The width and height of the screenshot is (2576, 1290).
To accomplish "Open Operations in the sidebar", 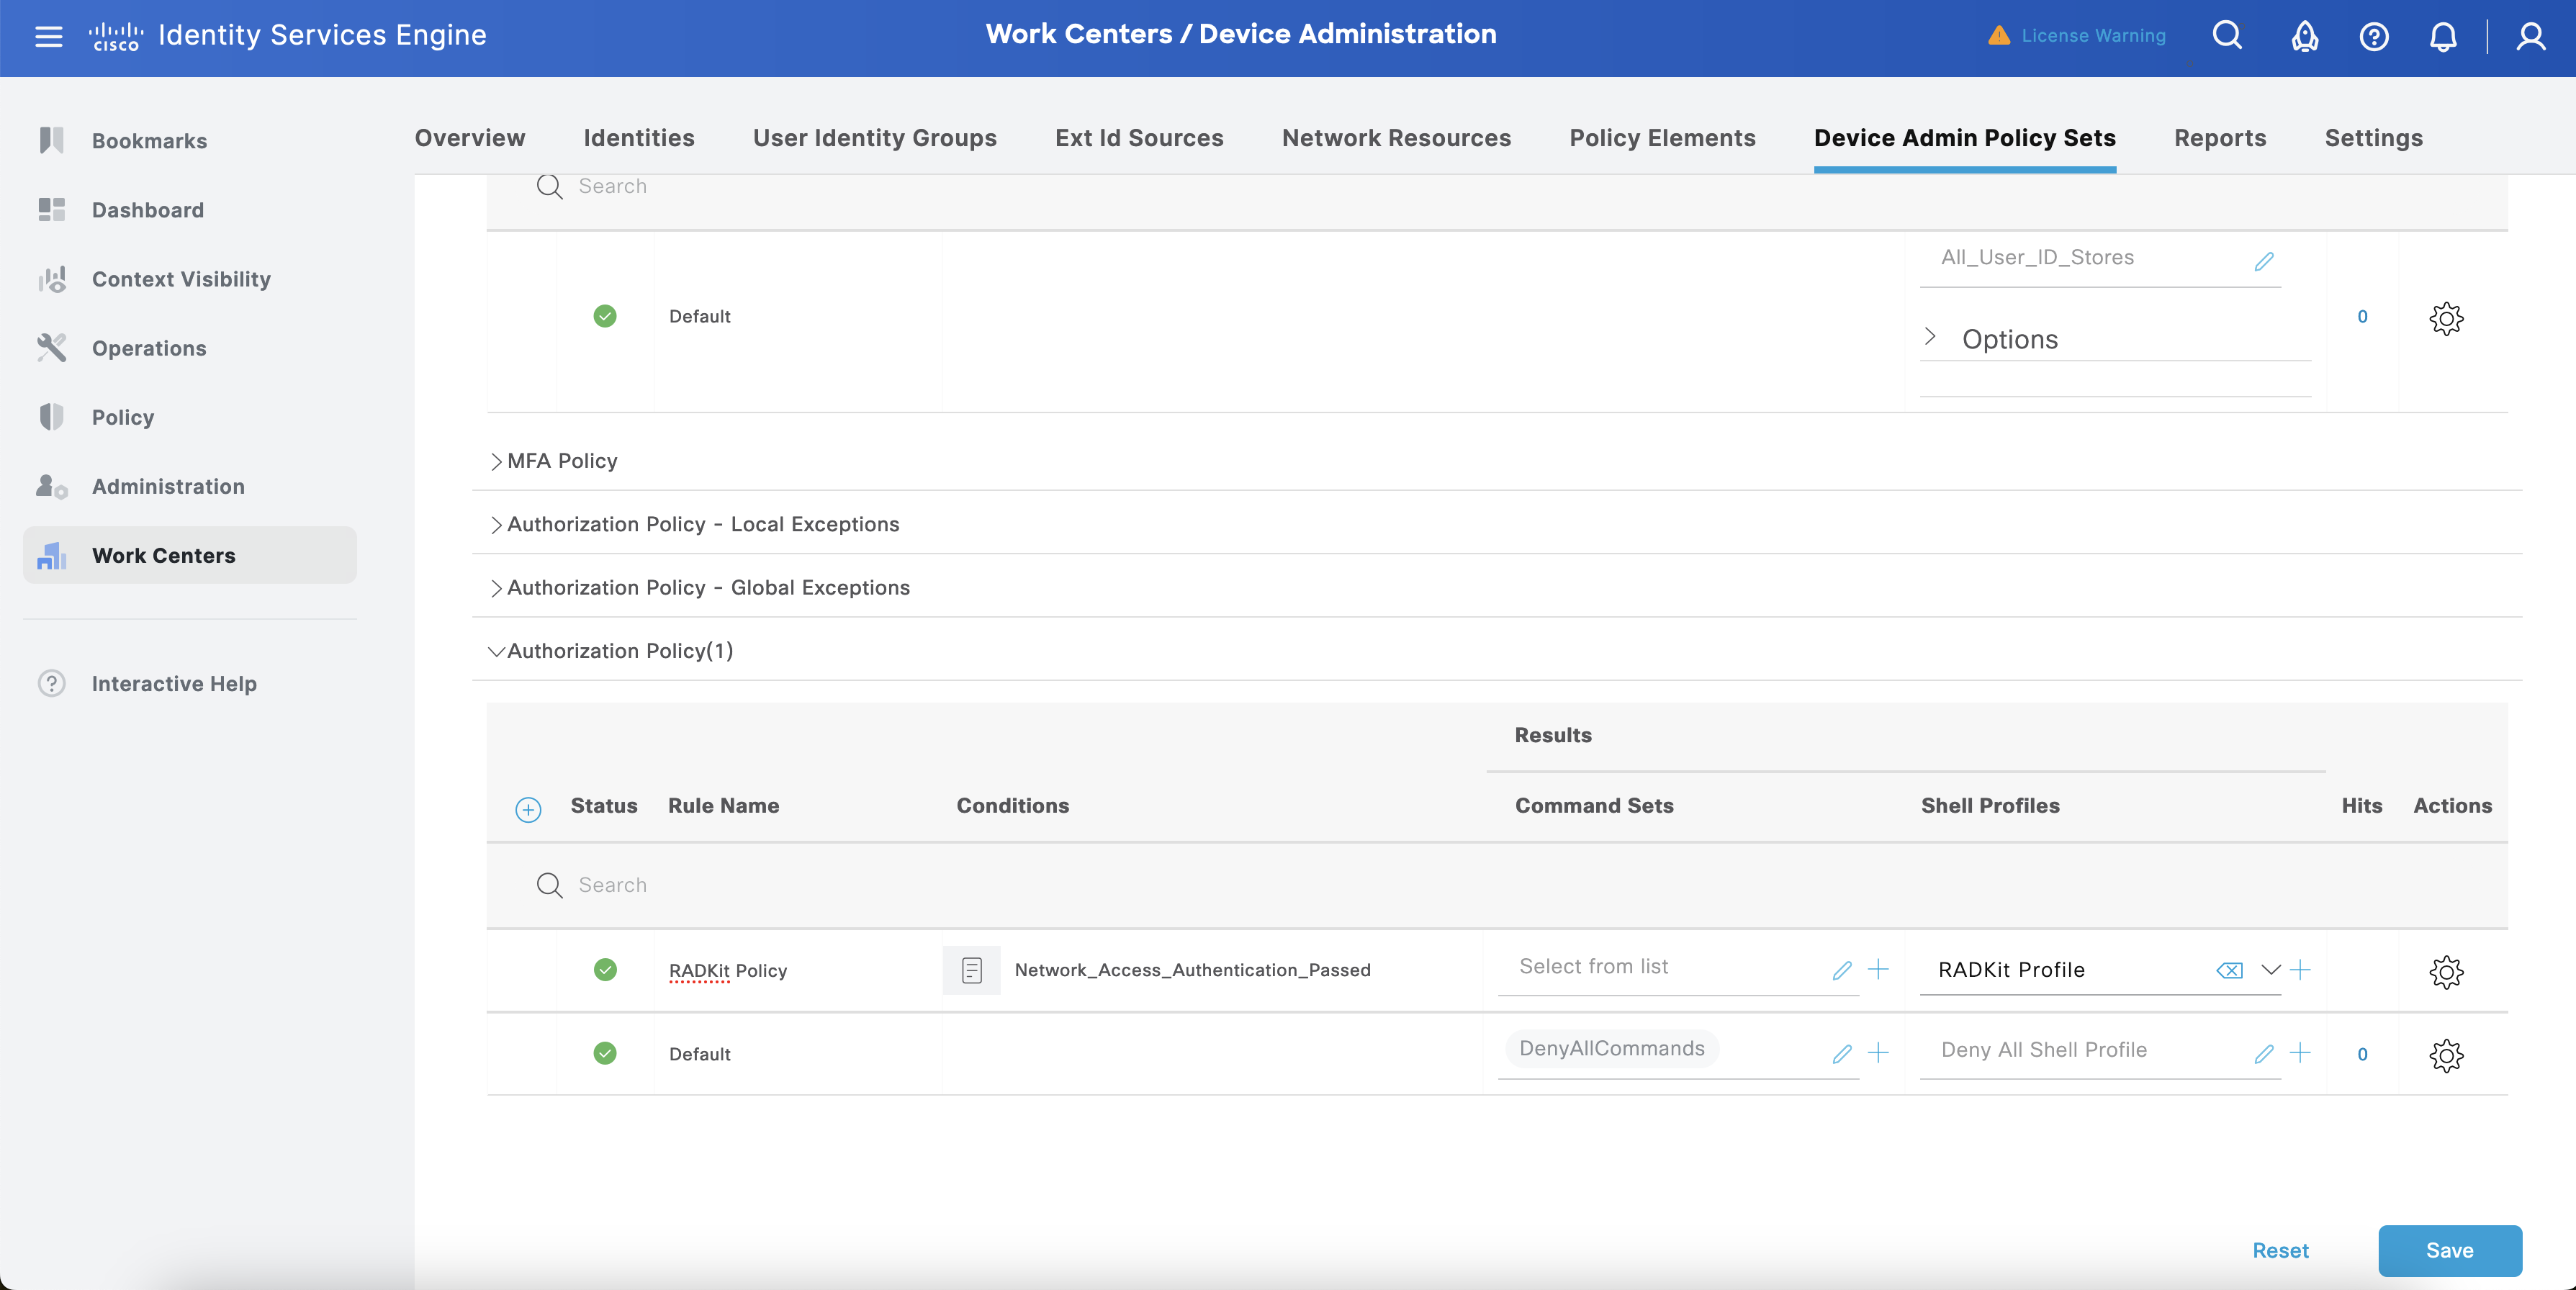I will 190,348.
